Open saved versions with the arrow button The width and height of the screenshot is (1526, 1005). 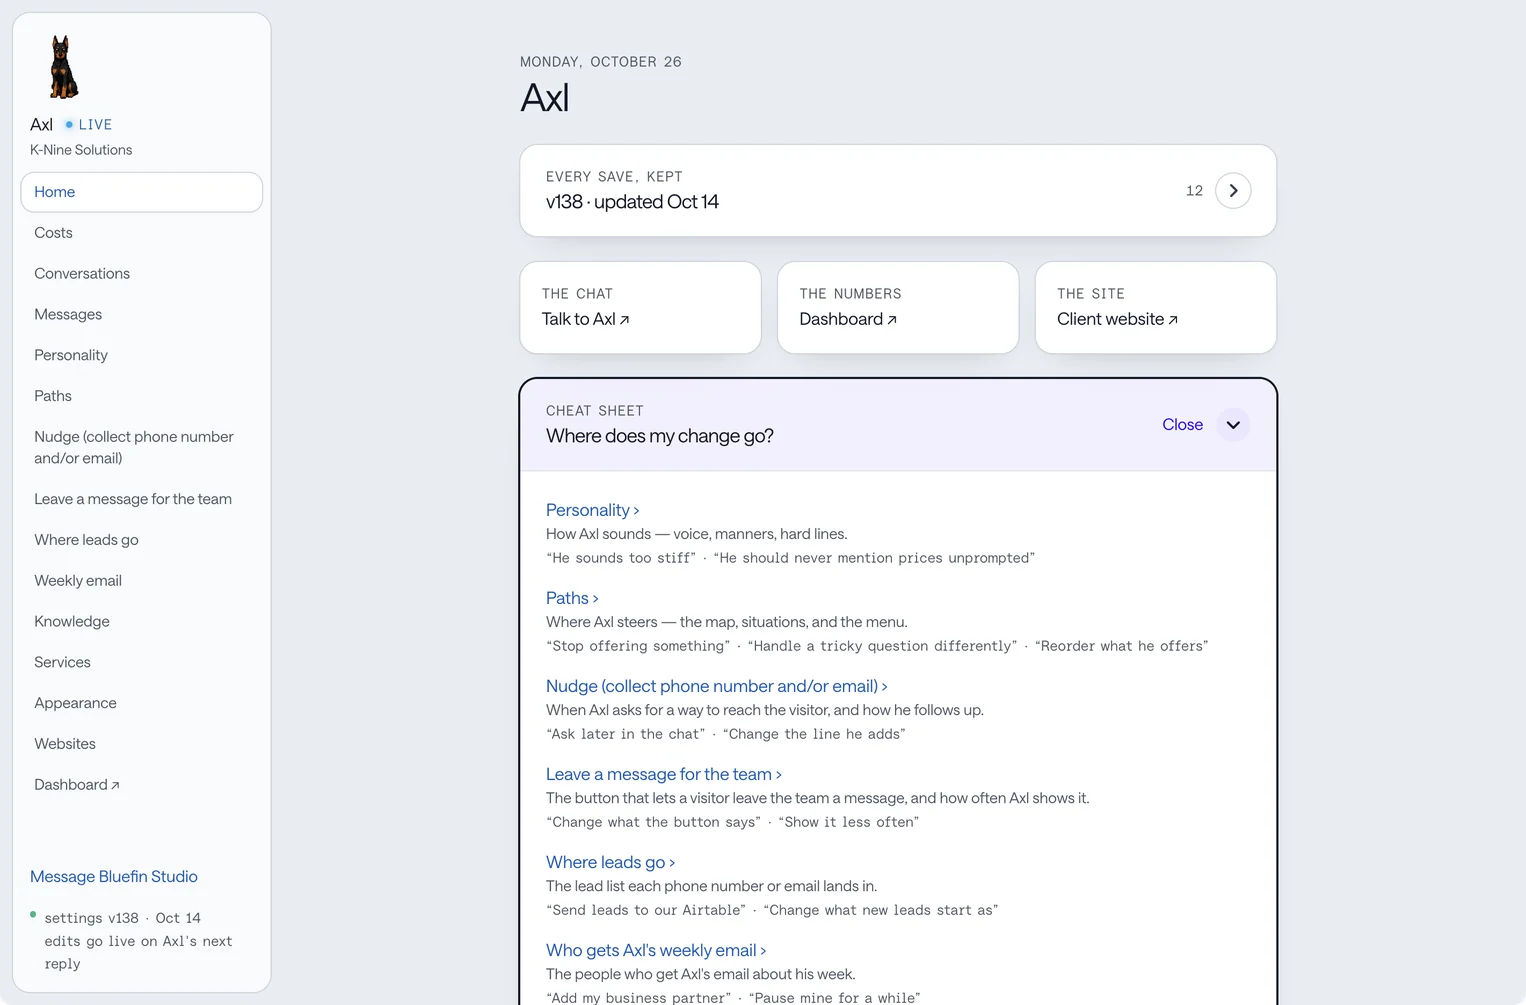coord(1233,191)
